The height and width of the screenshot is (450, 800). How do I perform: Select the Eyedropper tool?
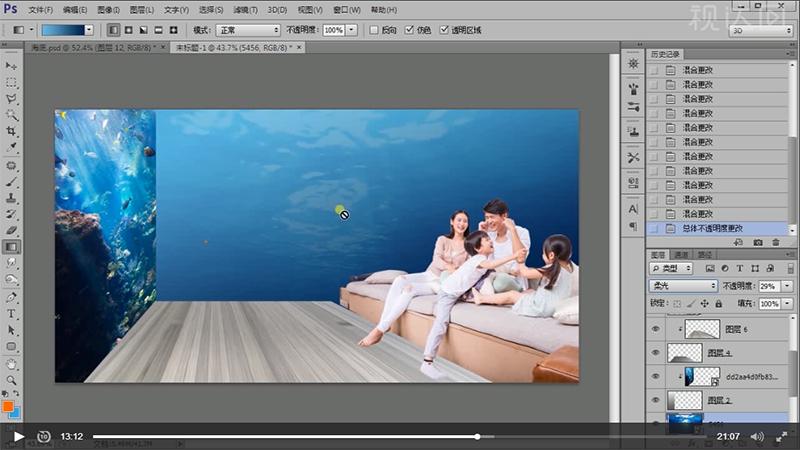click(11, 148)
